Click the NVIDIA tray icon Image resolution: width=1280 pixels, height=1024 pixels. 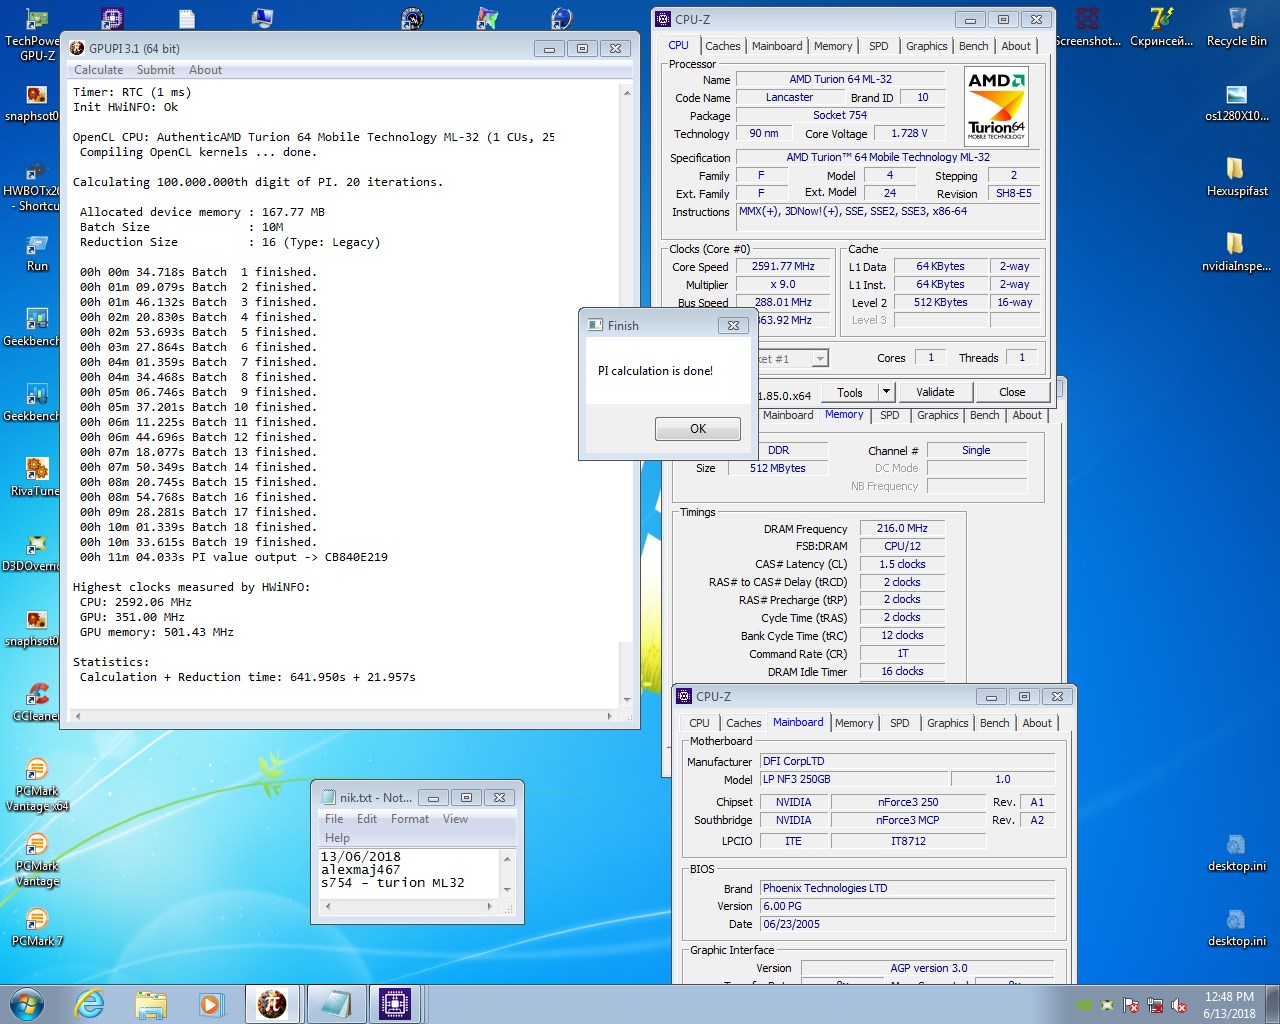click(1083, 1005)
